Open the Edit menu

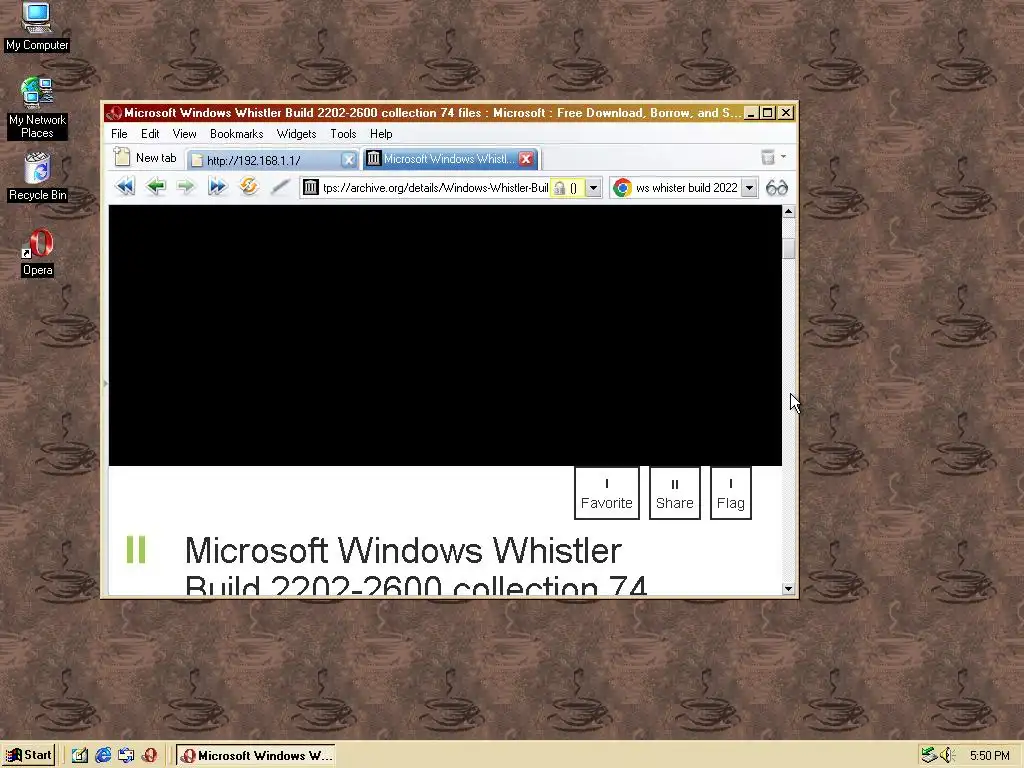coord(150,134)
